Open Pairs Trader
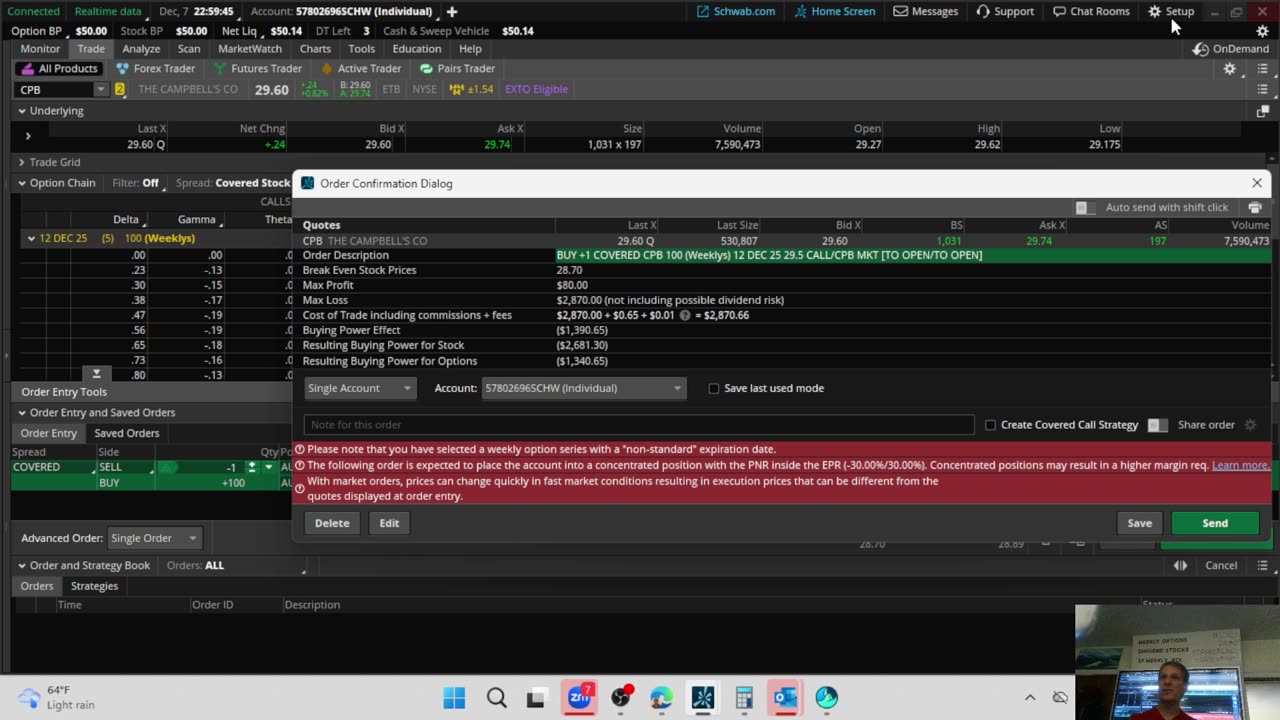The height and width of the screenshot is (720, 1280). [x=457, y=68]
